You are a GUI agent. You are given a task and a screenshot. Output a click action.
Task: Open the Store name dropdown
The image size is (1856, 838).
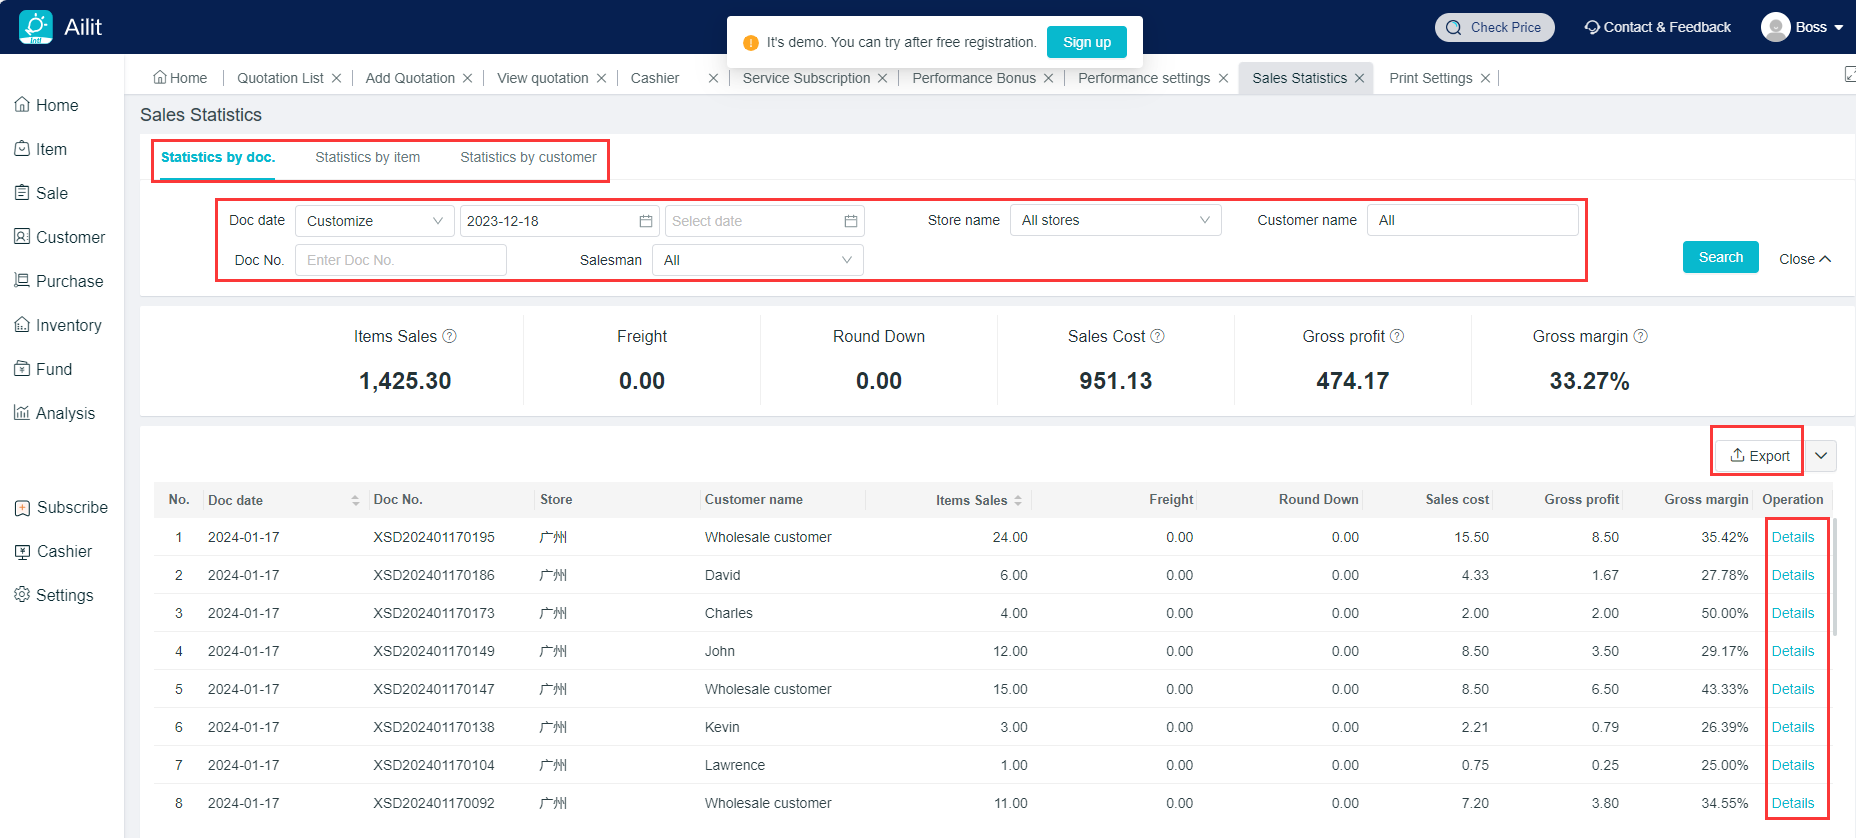click(x=1115, y=220)
